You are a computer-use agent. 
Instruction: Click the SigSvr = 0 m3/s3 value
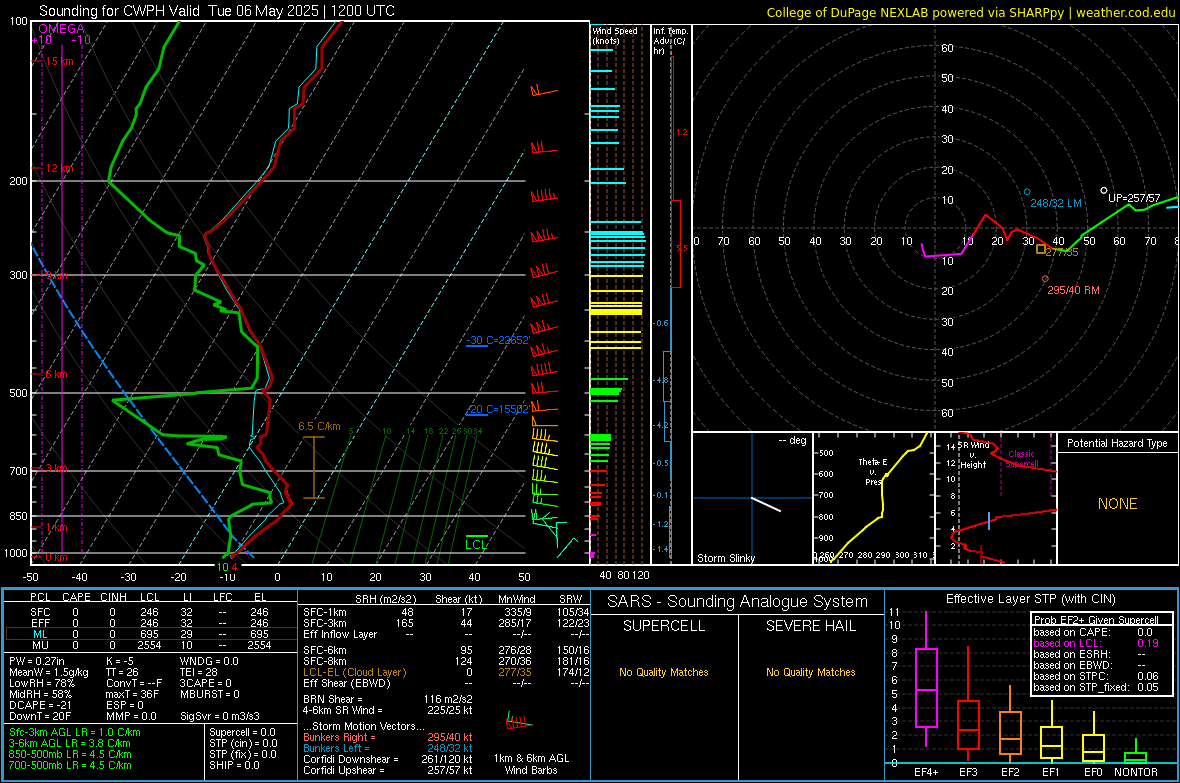pos(220,716)
